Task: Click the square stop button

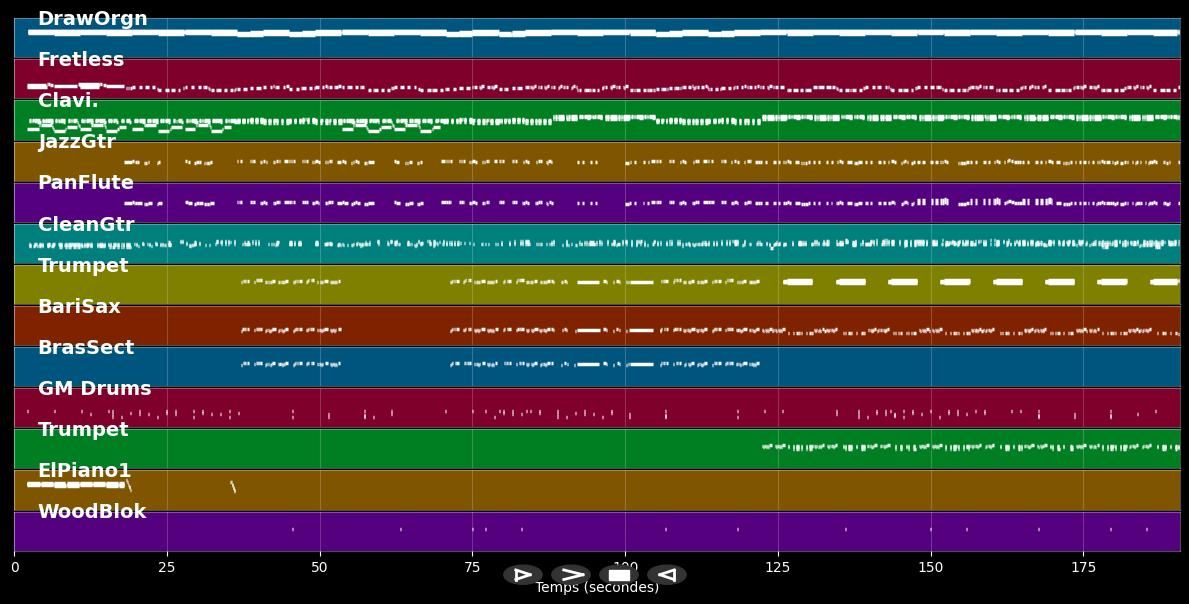Action: coord(619,575)
